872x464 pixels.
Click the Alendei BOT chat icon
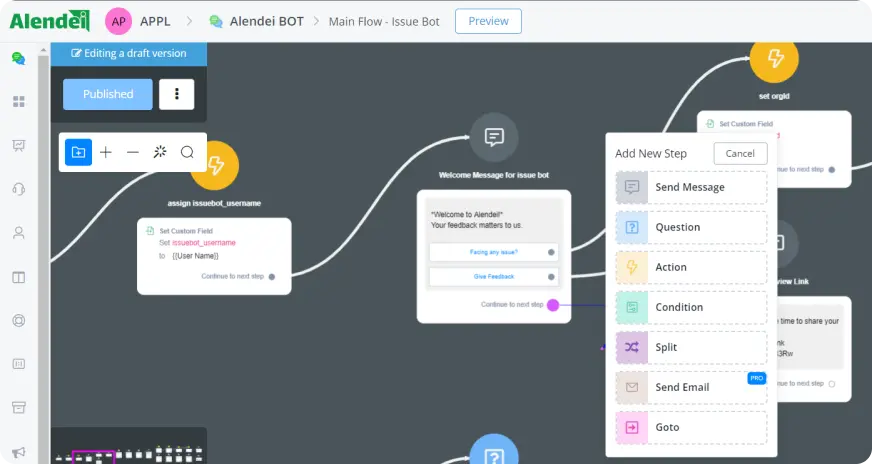(x=216, y=21)
